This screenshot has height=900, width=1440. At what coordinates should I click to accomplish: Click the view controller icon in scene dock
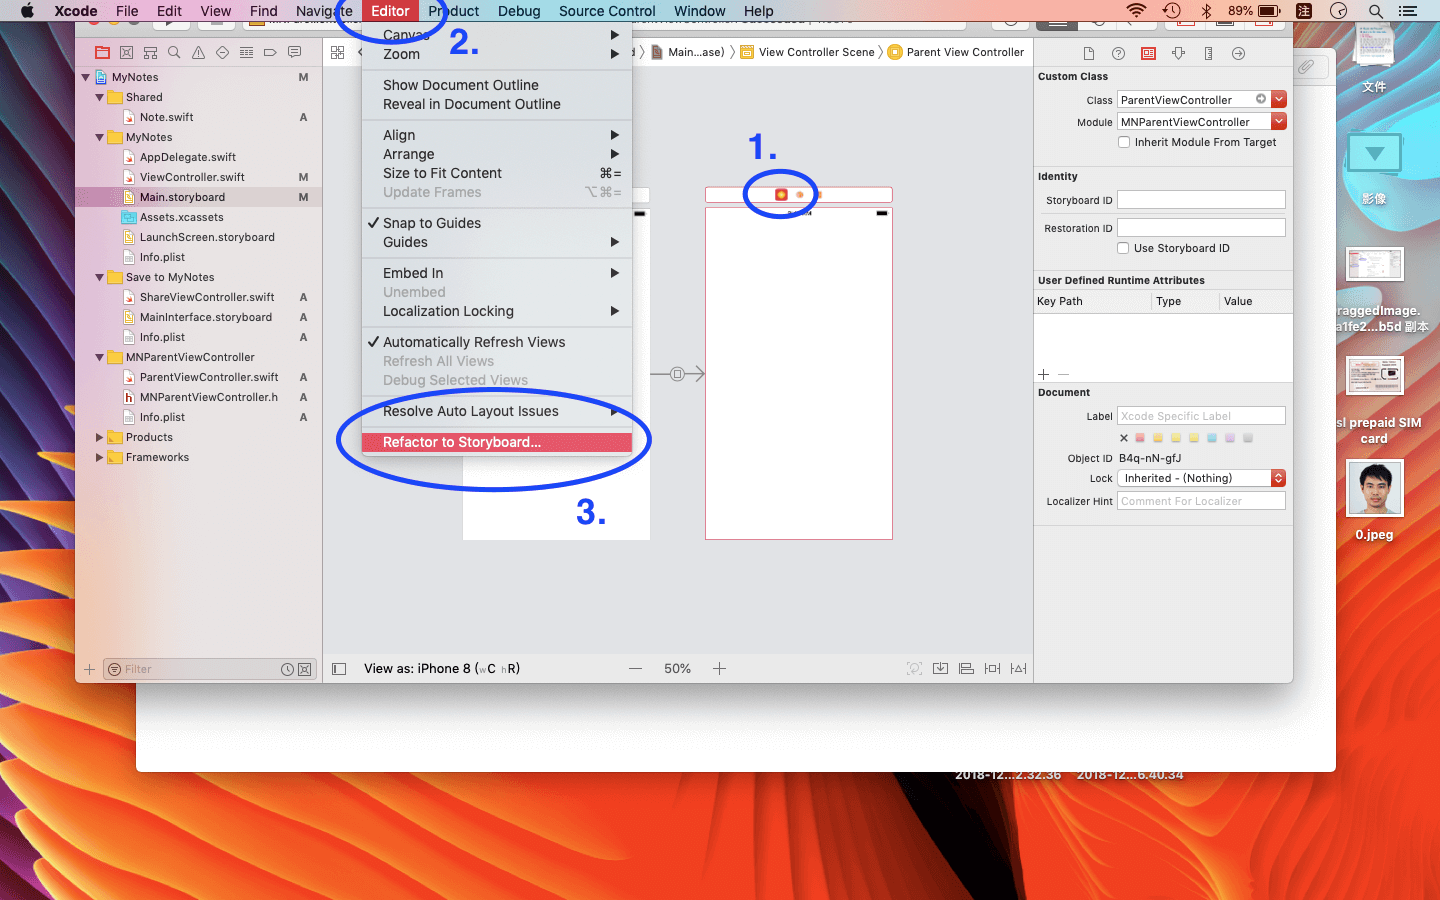pos(781,194)
